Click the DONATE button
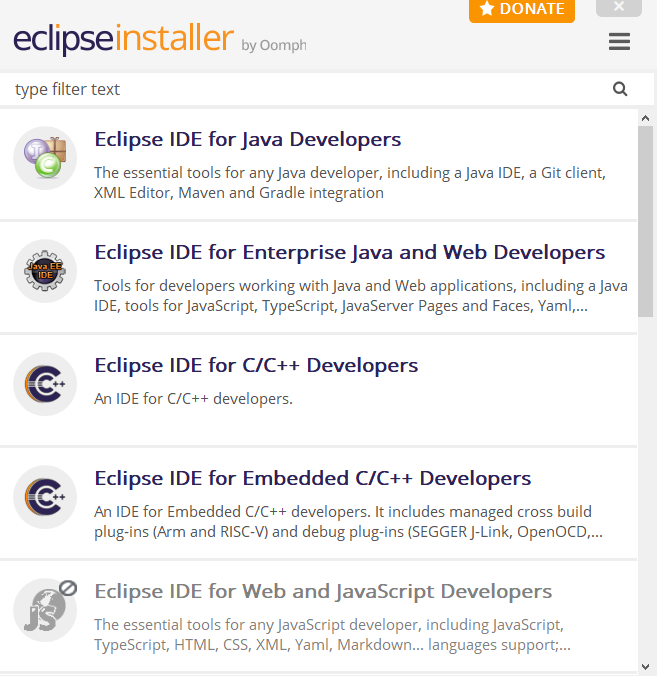657x676 pixels. 522,9
